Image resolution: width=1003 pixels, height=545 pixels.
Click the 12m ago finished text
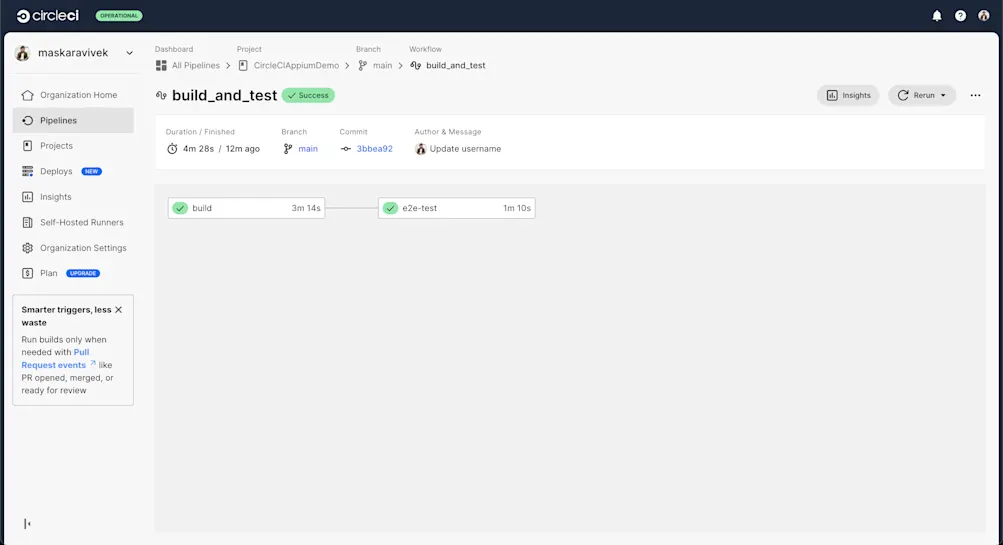pyautogui.click(x=242, y=148)
